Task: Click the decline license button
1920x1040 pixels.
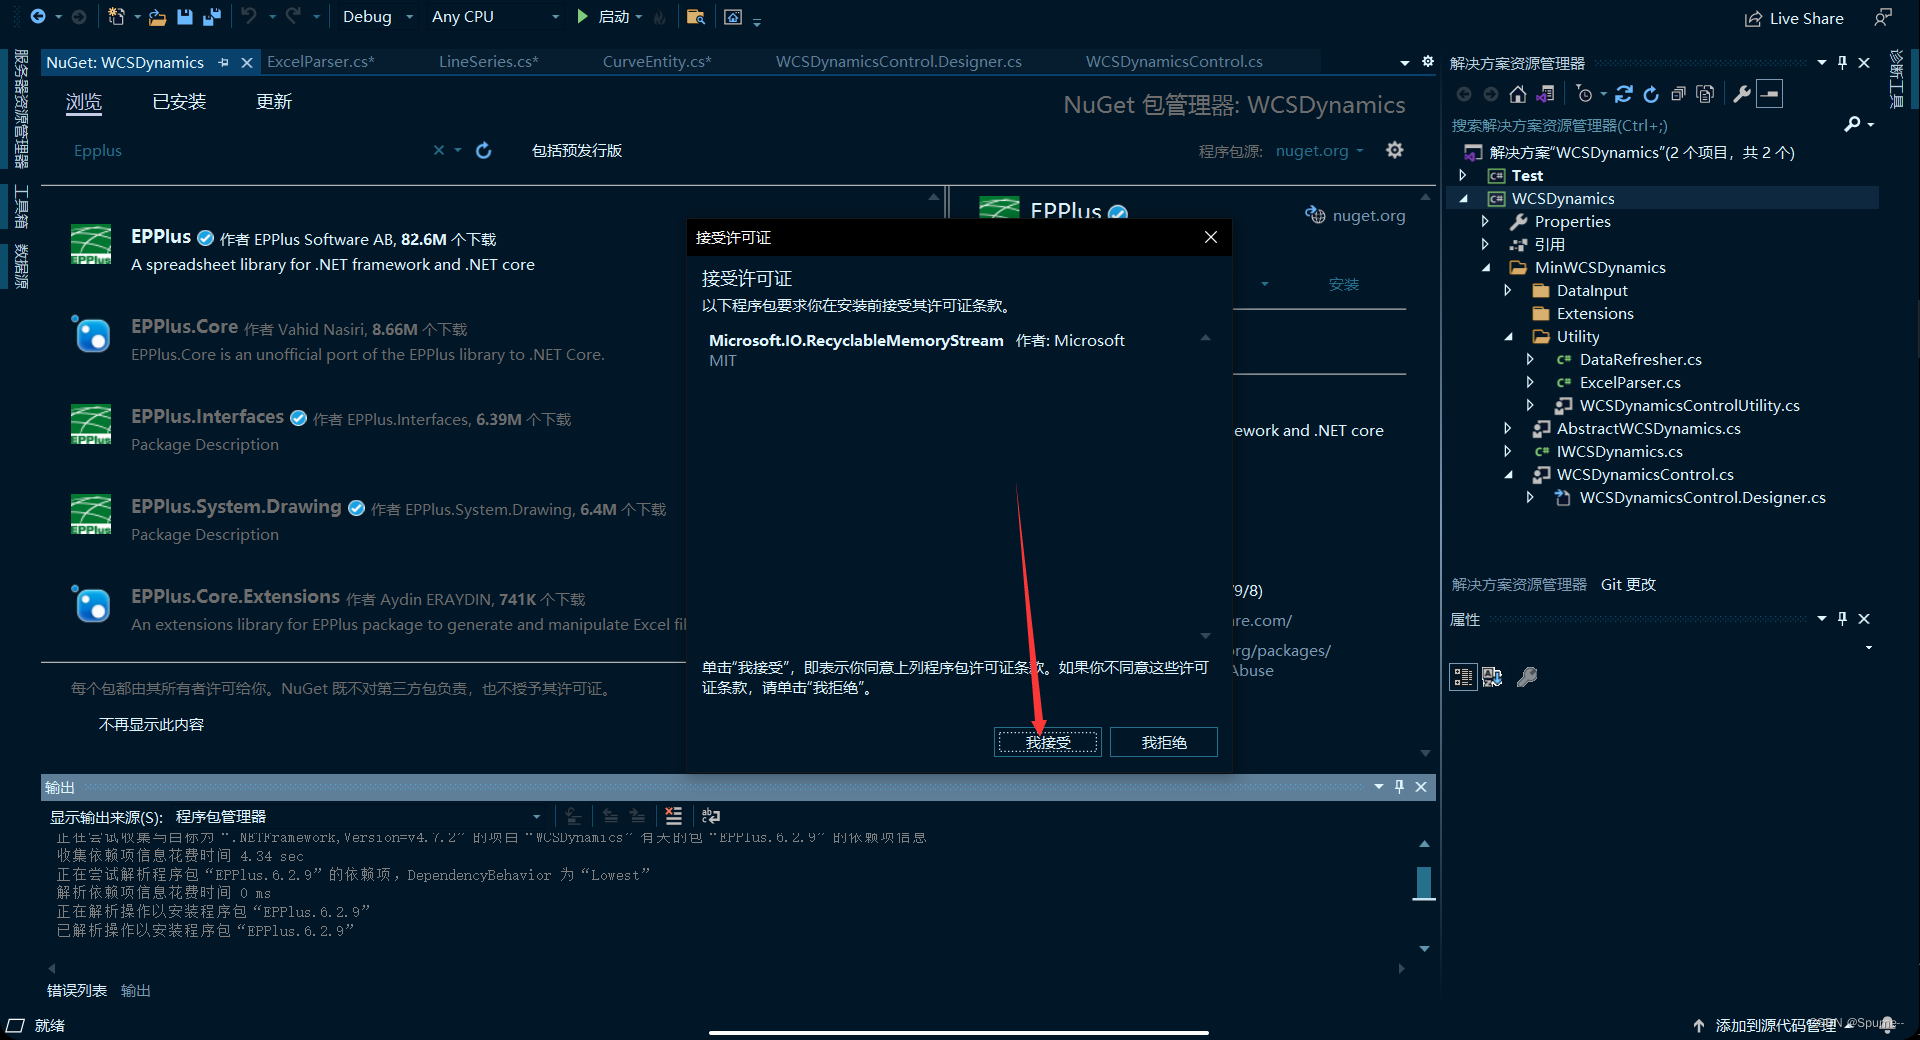Action: point(1164,742)
